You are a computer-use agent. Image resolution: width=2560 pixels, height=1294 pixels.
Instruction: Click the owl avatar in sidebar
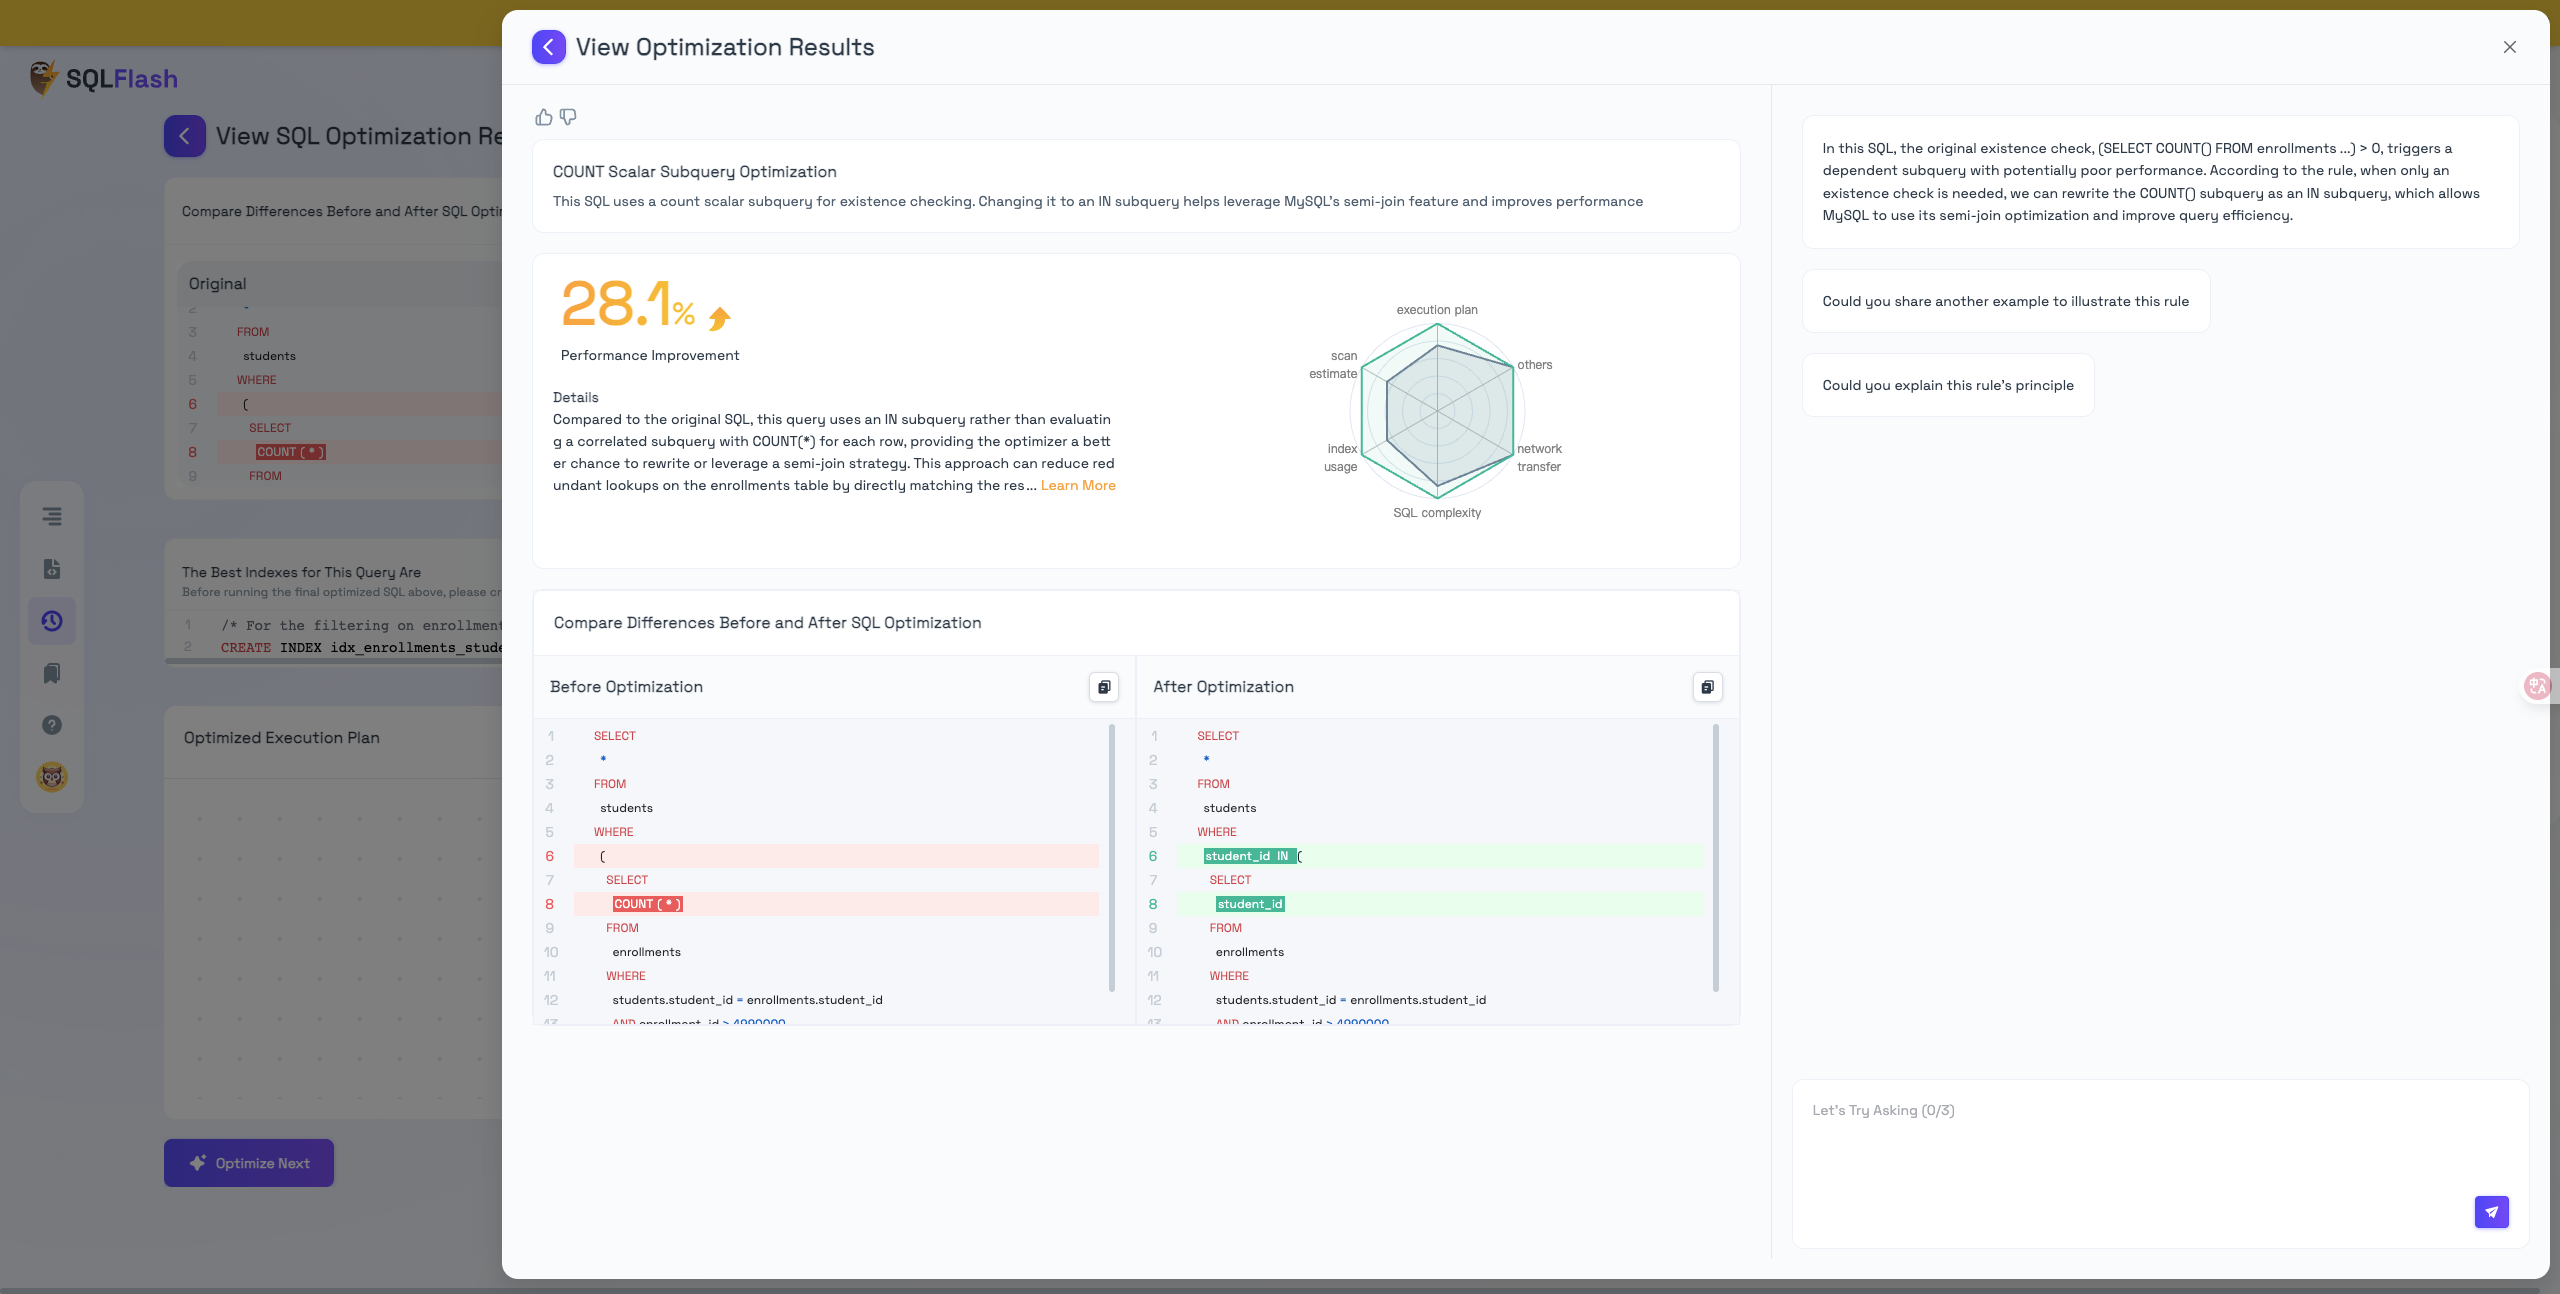[52, 777]
